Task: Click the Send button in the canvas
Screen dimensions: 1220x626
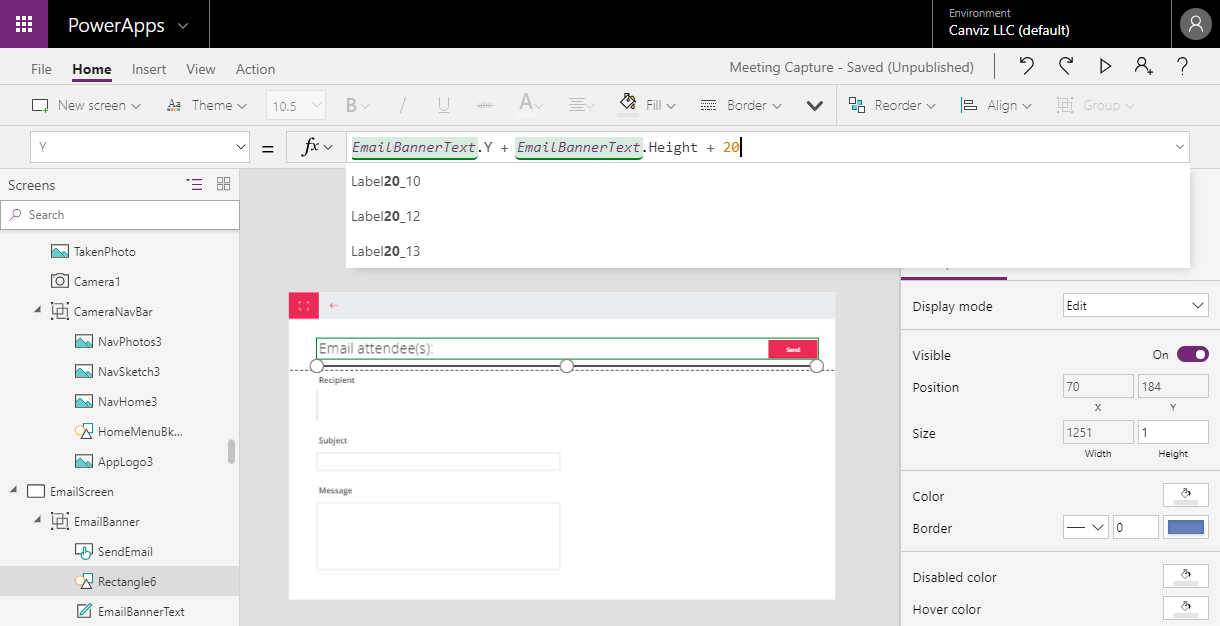Action: (x=793, y=348)
